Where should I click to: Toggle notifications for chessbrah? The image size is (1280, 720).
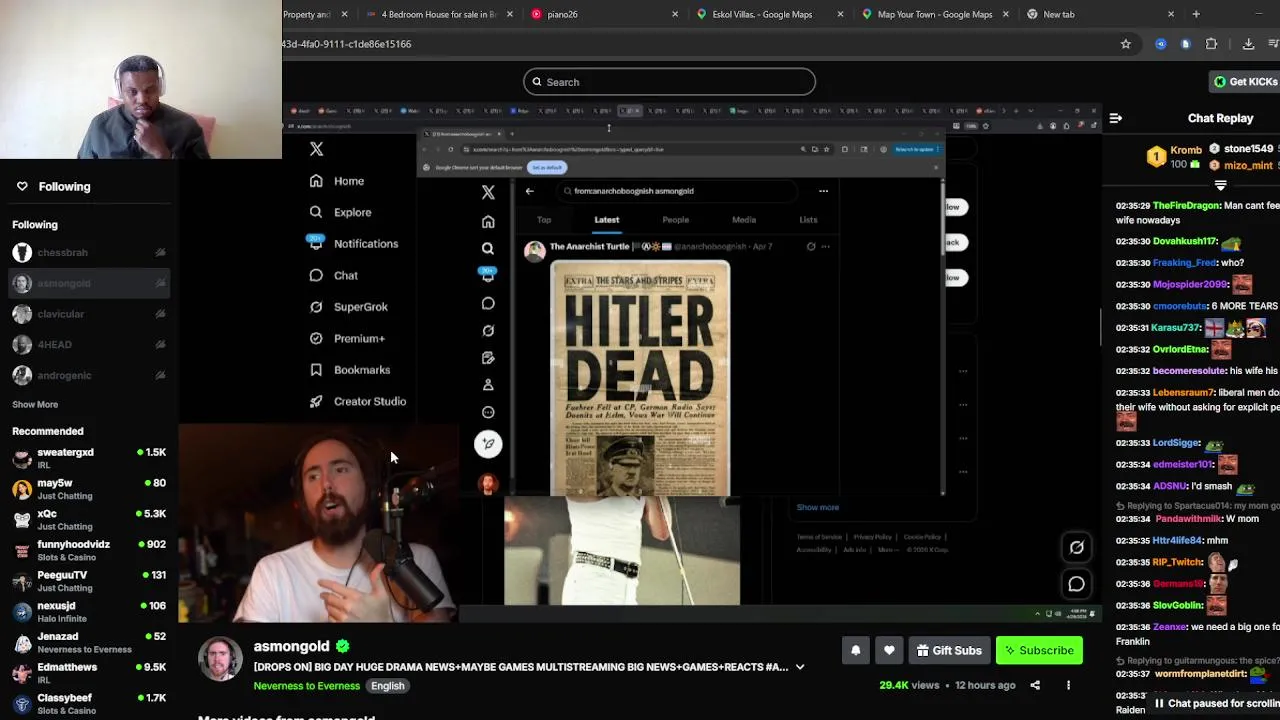click(x=160, y=253)
